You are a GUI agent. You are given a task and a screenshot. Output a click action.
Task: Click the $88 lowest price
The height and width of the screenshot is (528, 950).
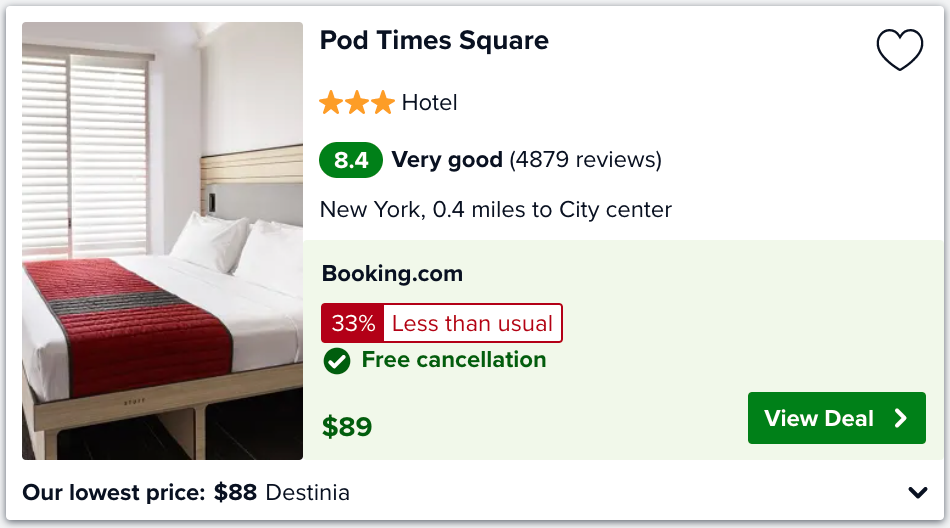(235, 492)
